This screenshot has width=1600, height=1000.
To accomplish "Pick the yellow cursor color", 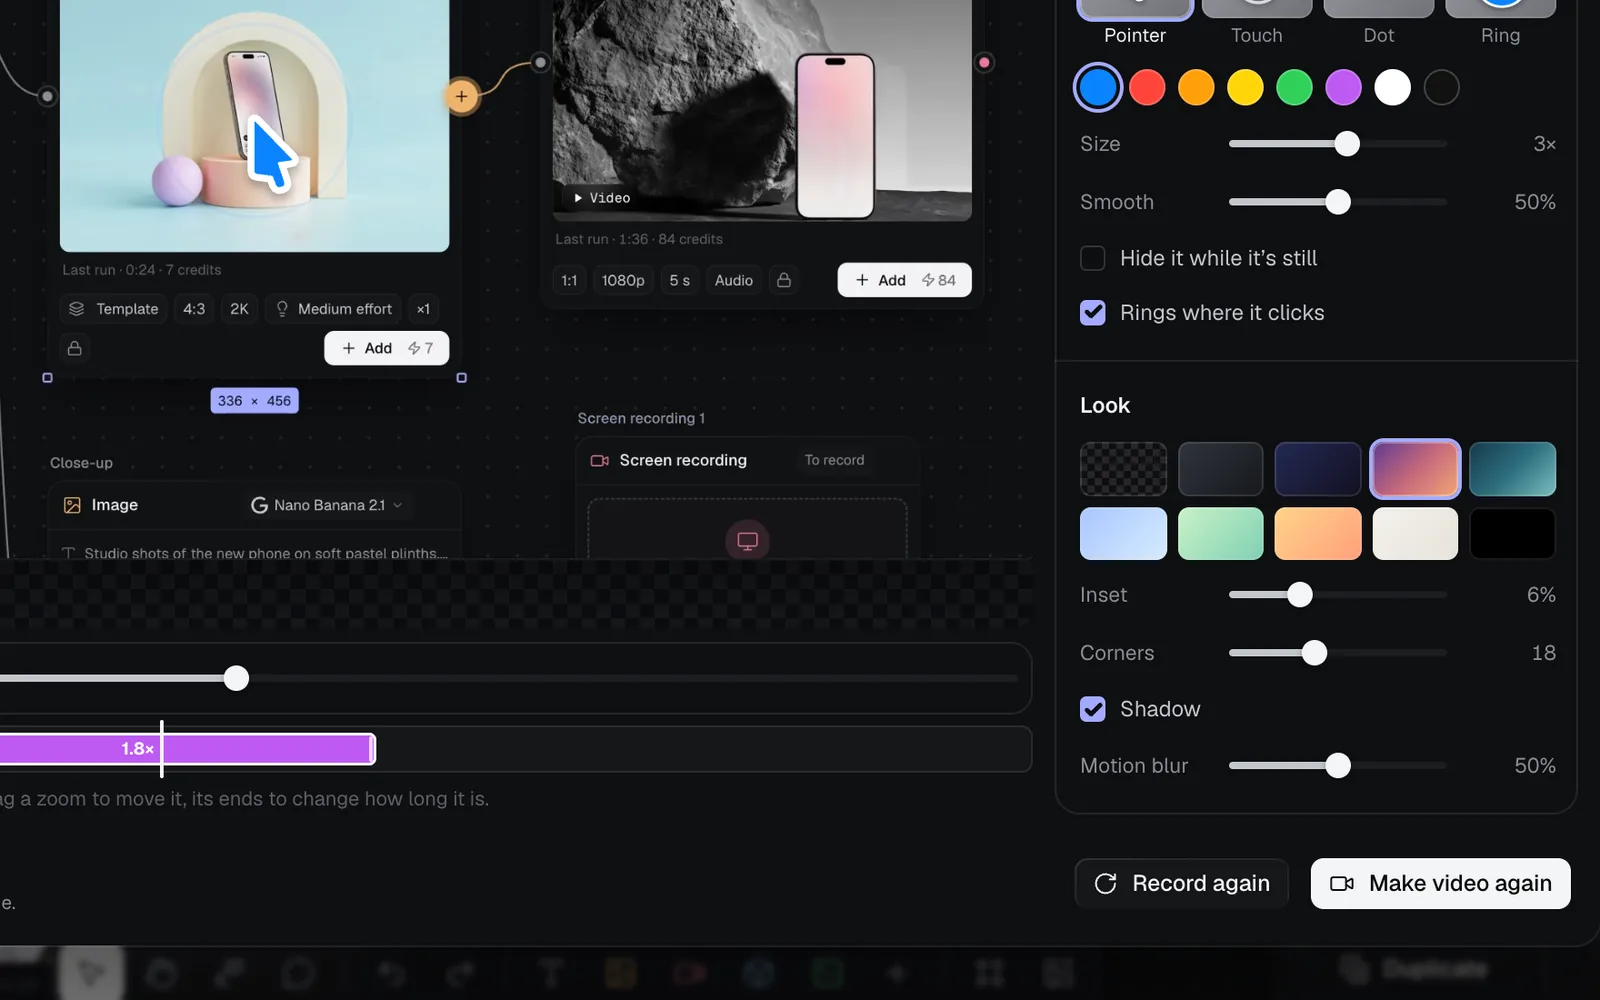I will (x=1245, y=88).
